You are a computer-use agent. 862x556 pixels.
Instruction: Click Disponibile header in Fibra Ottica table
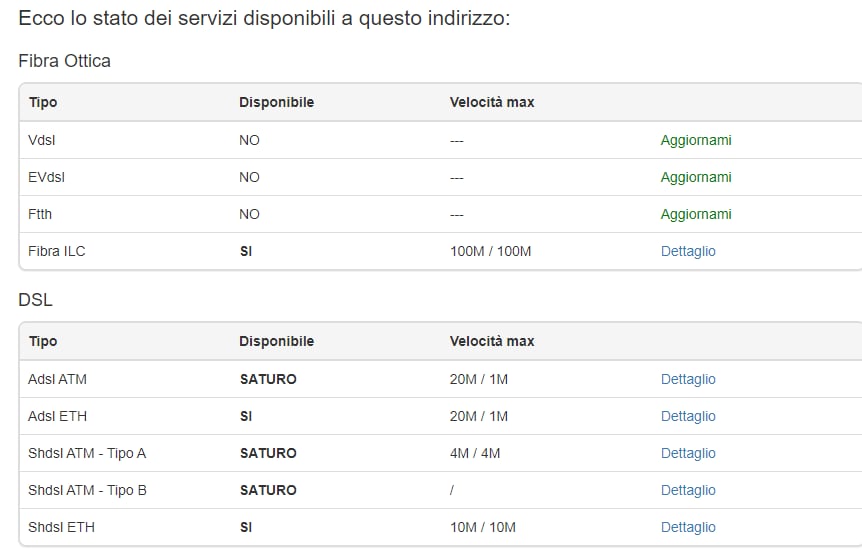[276, 102]
